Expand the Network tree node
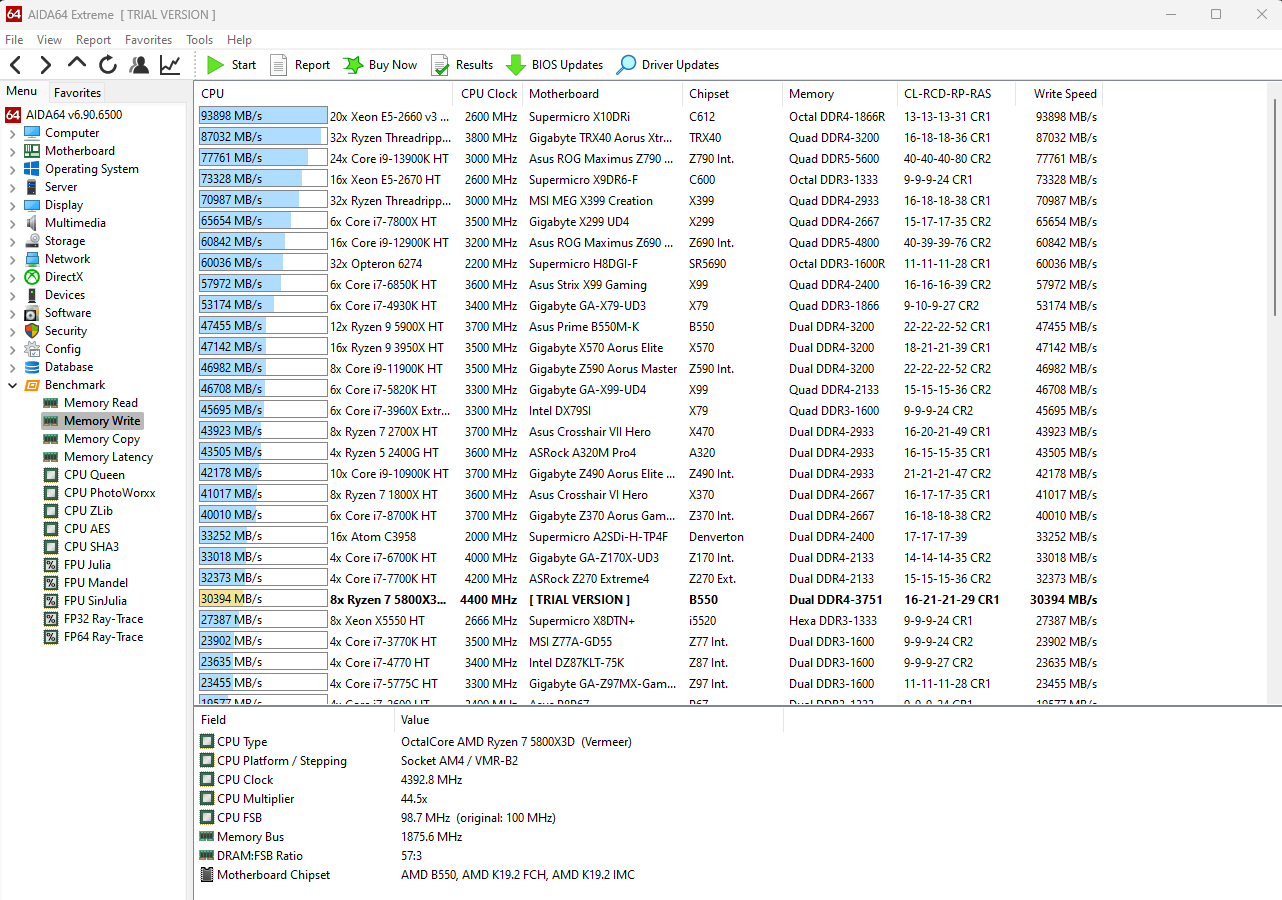The height and width of the screenshot is (900, 1282). [12, 259]
